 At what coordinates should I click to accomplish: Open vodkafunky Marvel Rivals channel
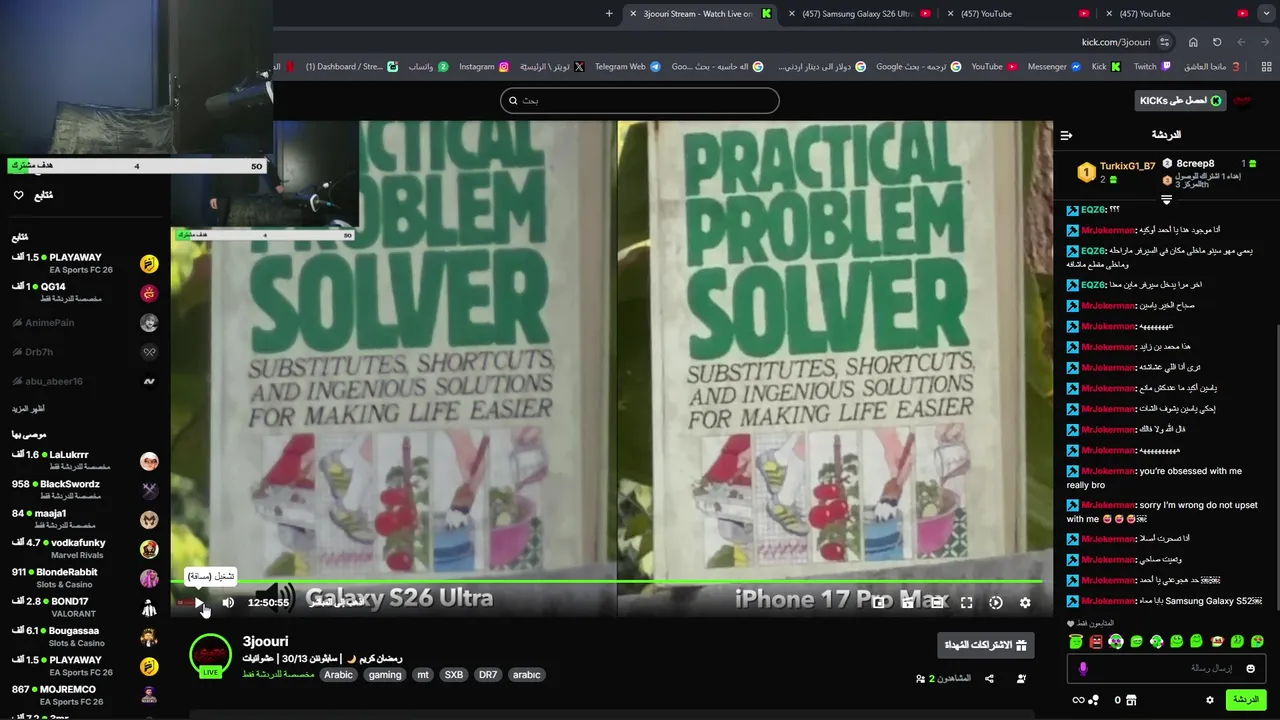[85, 549]
